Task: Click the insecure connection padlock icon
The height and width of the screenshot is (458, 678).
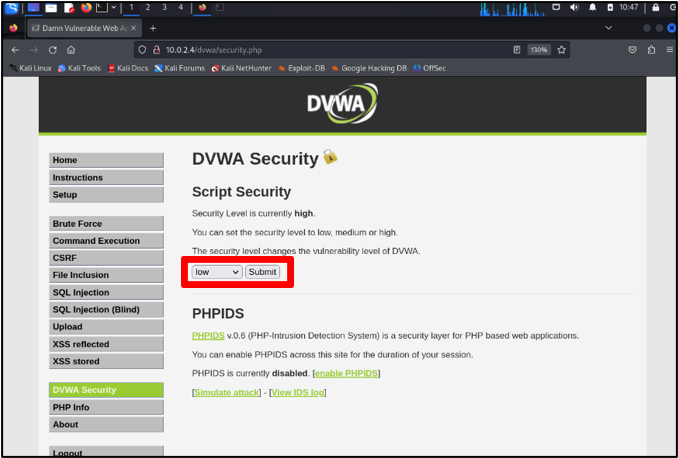Action: point(157,50)
